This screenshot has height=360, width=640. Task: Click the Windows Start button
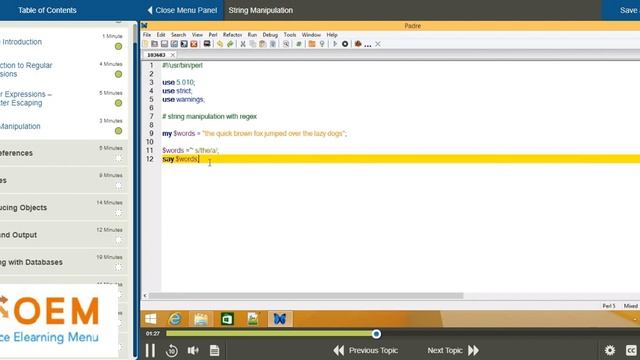[x=151, y=319]
